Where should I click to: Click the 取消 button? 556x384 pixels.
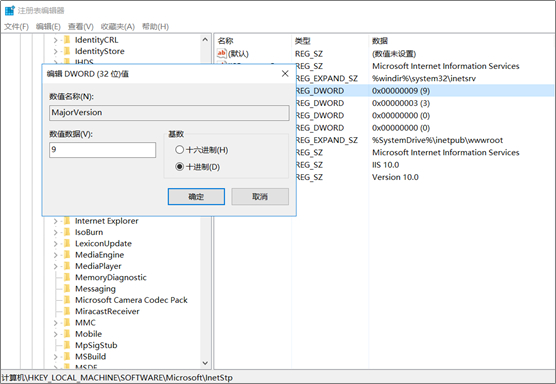coord(260,196)
